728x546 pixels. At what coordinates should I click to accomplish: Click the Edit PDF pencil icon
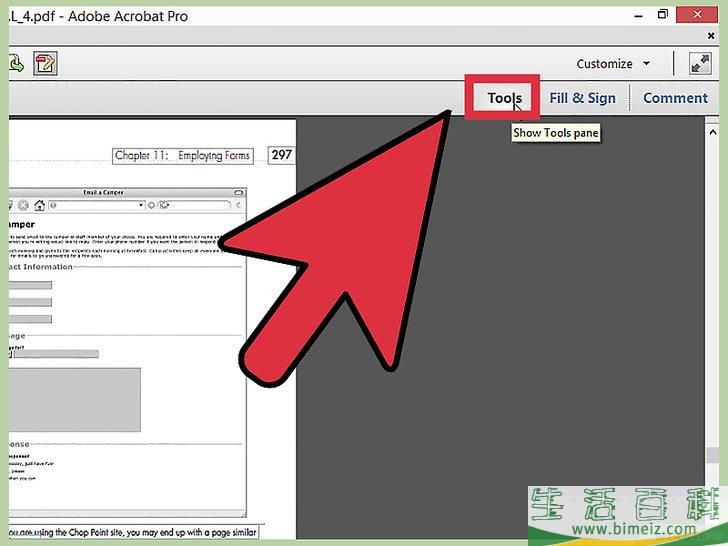click(x=45, y=64)
